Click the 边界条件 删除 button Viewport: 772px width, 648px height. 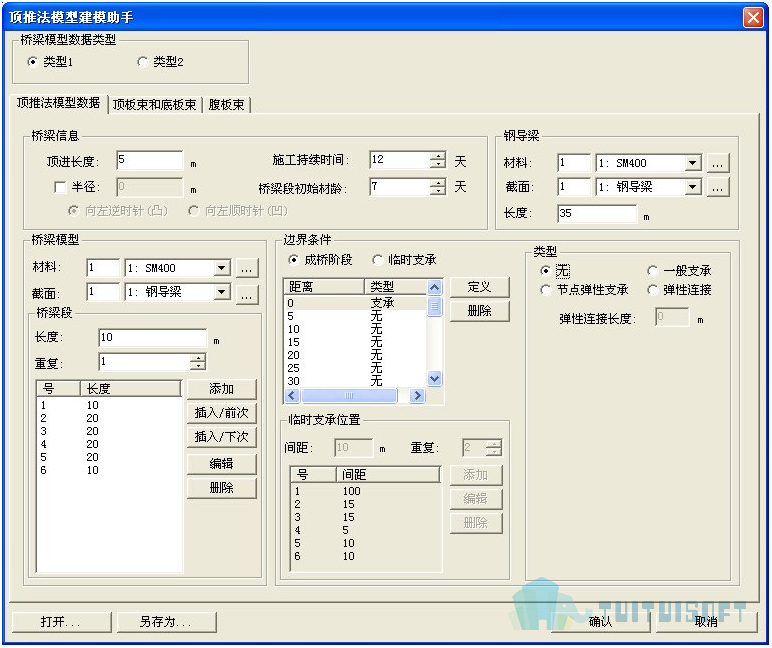[x=480, y=311]
